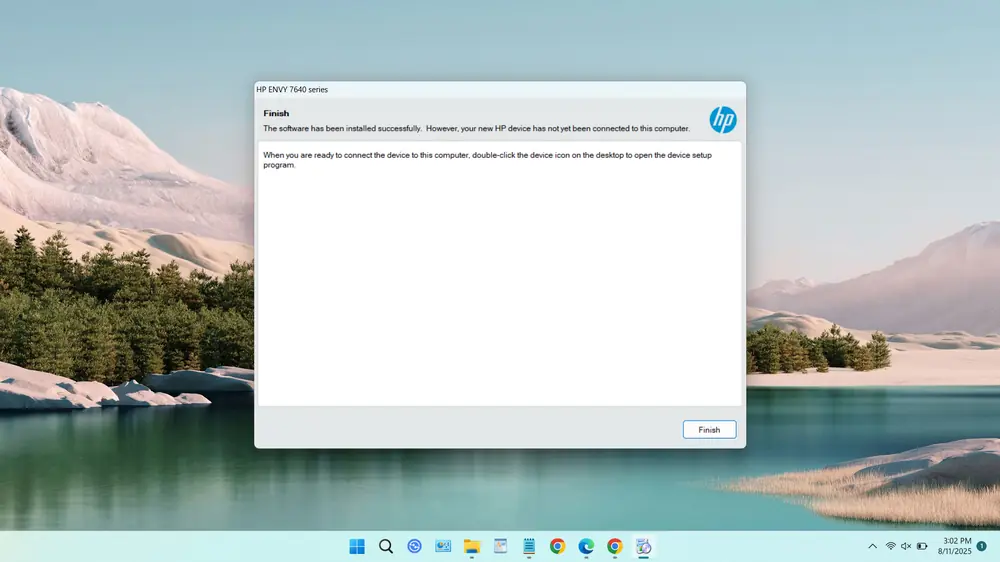Open the Notepad icon on the taskbar
The width and height of the screenshot is (1000, 562).
pos(529,546)
